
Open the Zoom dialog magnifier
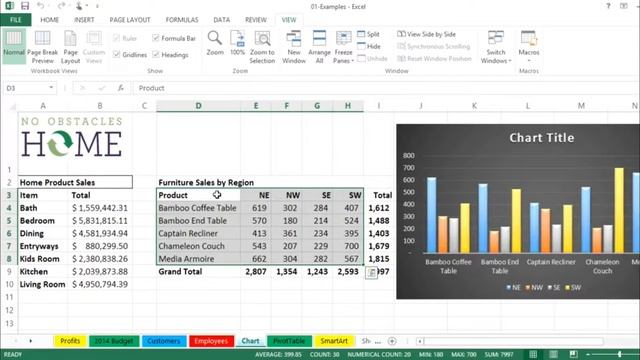tap(215, 43)
